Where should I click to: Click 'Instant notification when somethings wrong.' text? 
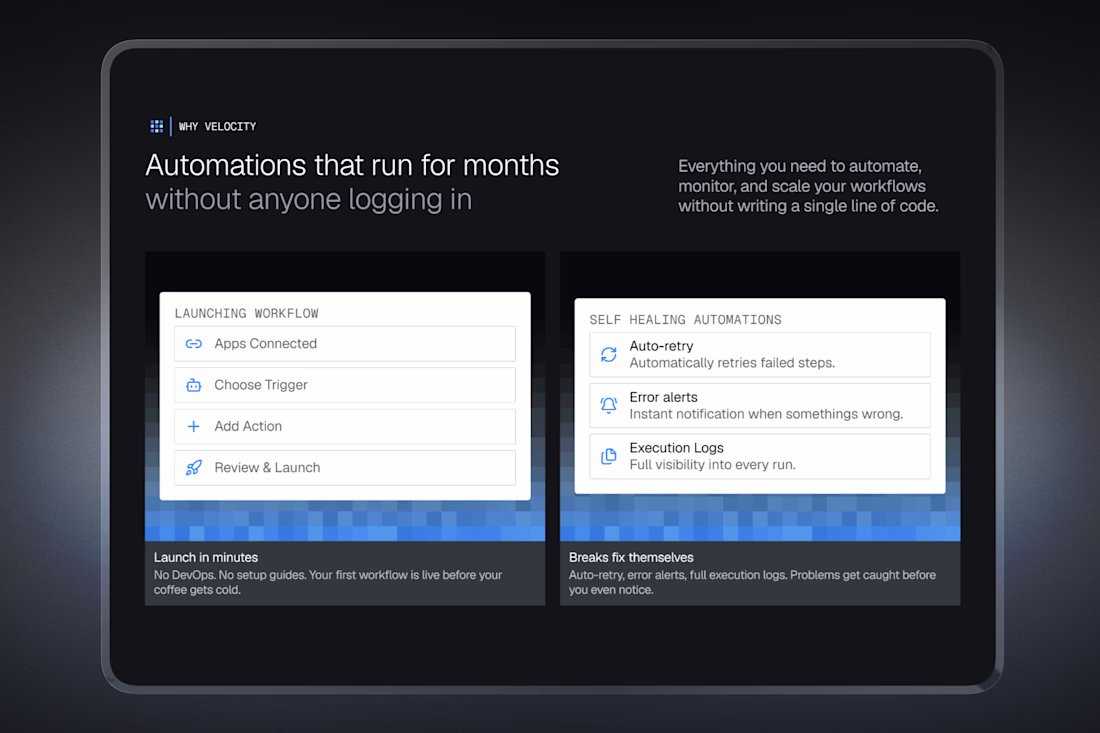(x=766, y=414)
